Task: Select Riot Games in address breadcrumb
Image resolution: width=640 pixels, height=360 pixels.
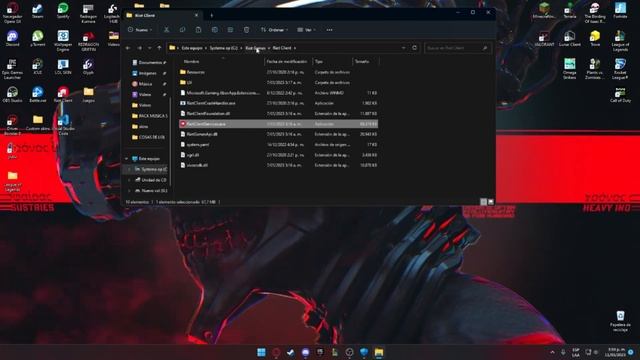Action: (x=256, y=48)
